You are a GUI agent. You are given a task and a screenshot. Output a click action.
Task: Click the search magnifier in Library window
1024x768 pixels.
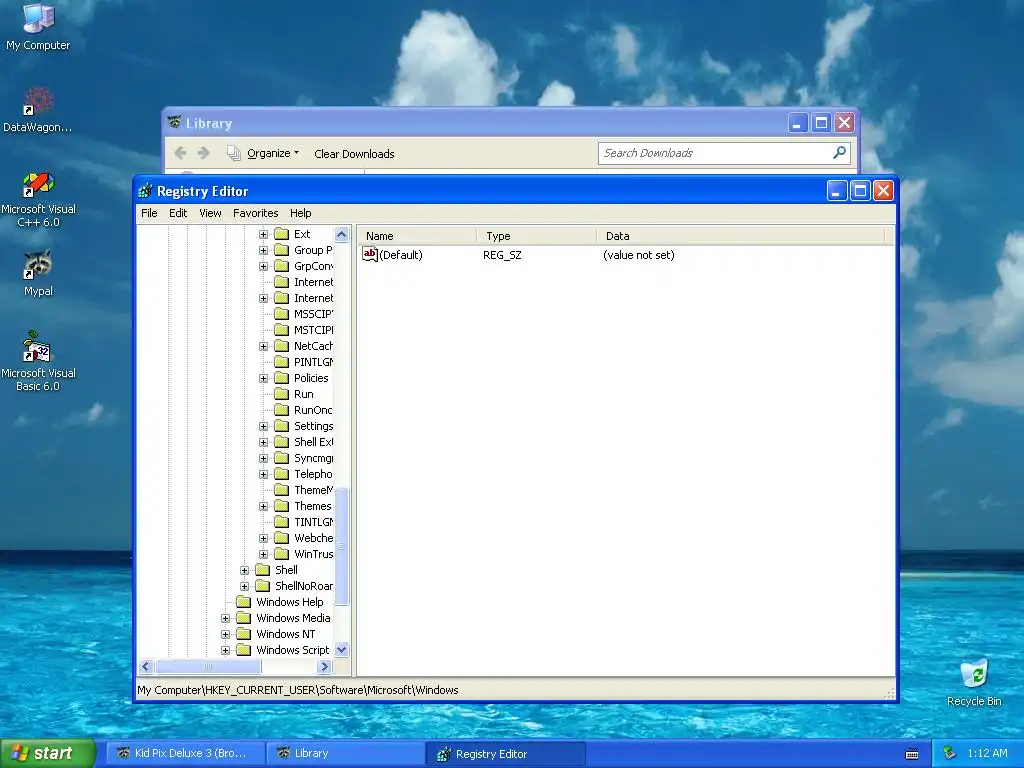coord(840,153)
